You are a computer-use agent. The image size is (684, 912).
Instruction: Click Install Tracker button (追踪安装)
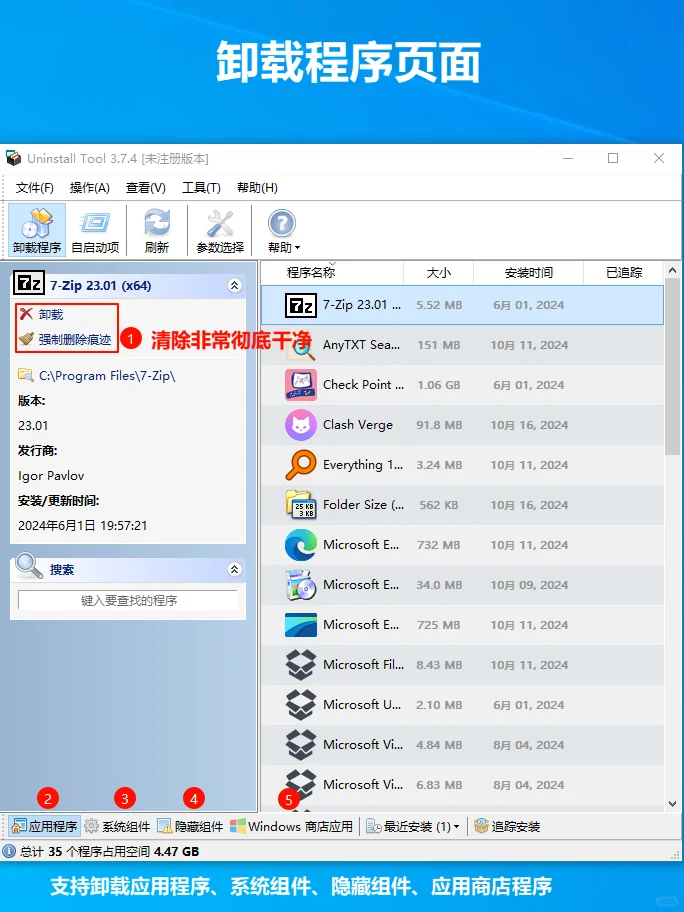point(507,826)
